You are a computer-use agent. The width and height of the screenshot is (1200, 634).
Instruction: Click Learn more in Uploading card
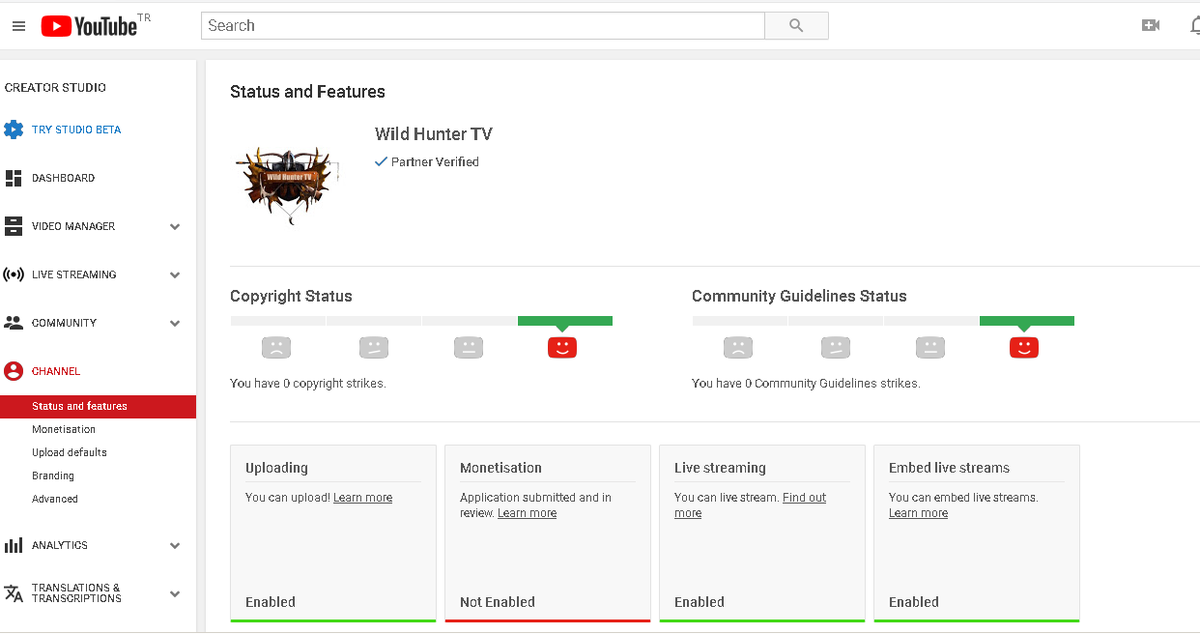coord(363,498)
